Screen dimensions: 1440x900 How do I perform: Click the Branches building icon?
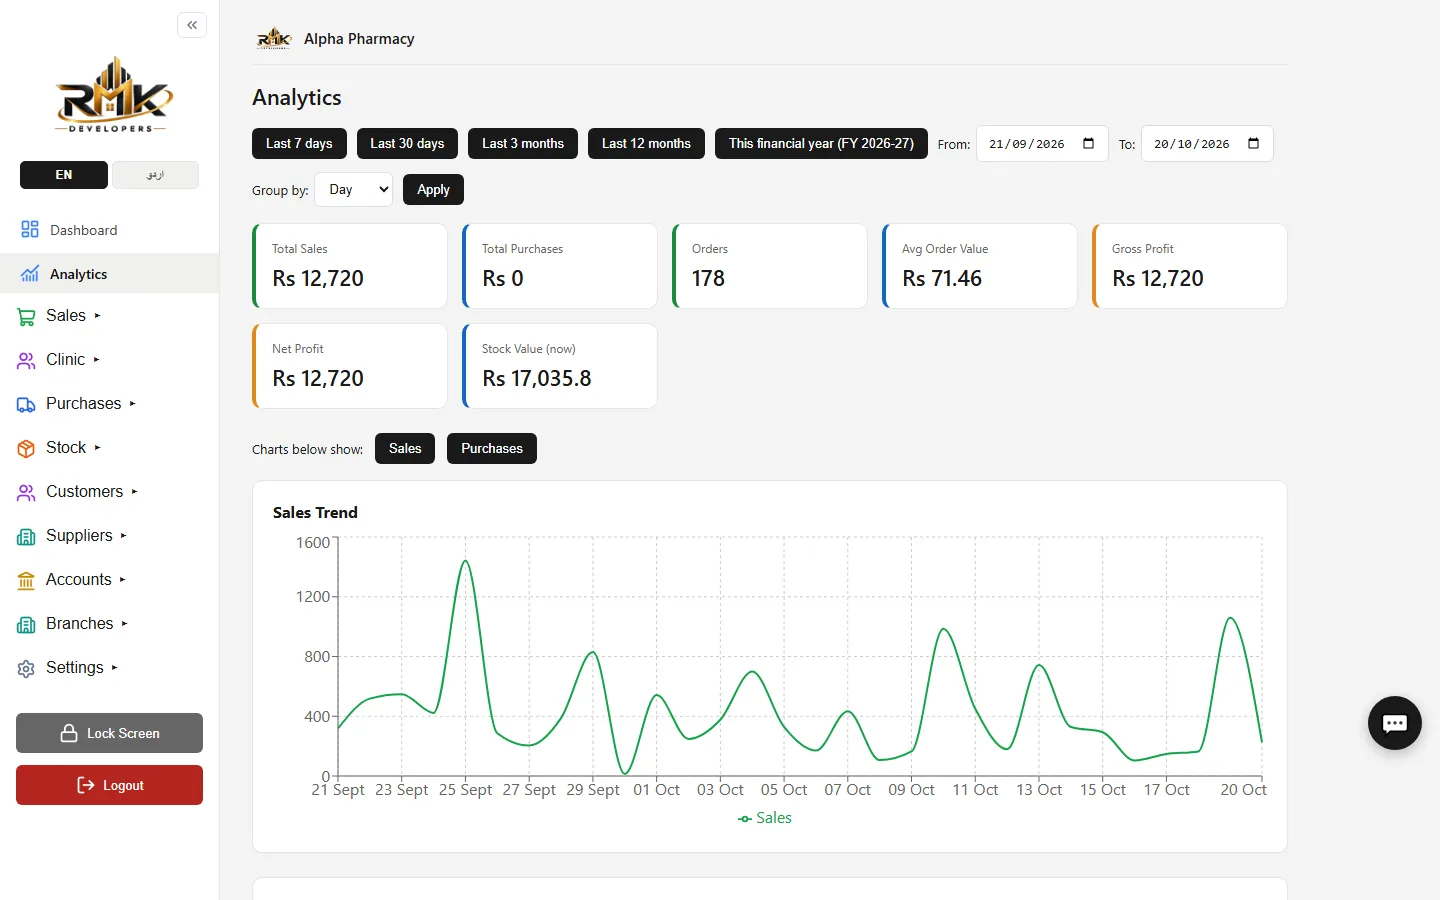coord(26,625)
